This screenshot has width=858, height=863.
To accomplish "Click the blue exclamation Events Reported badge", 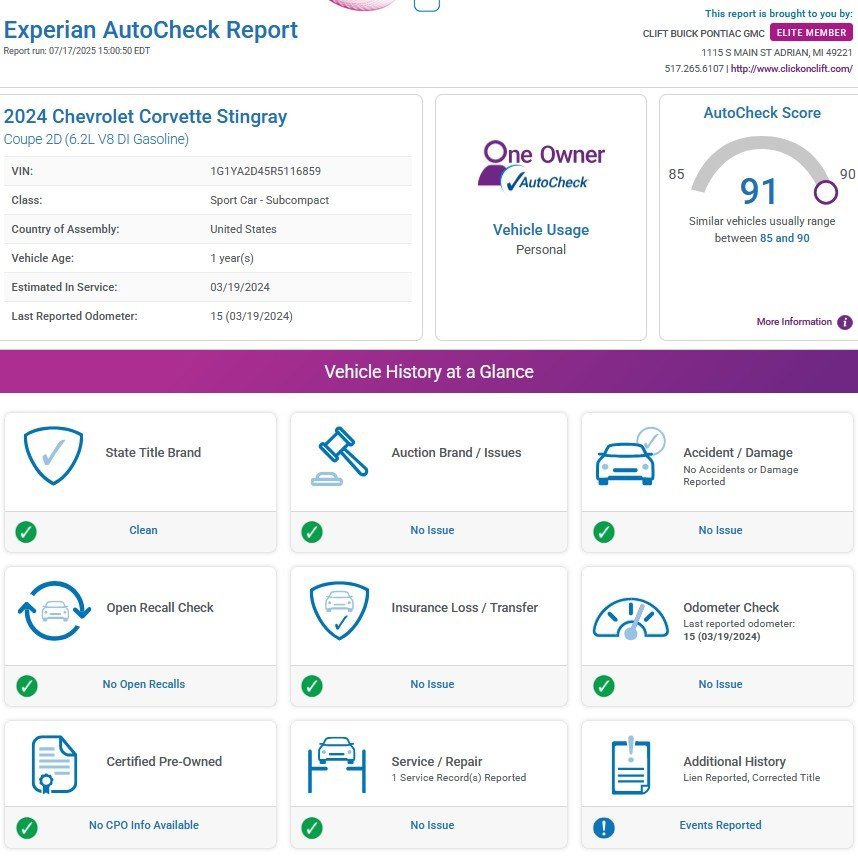I will [604, 827].
